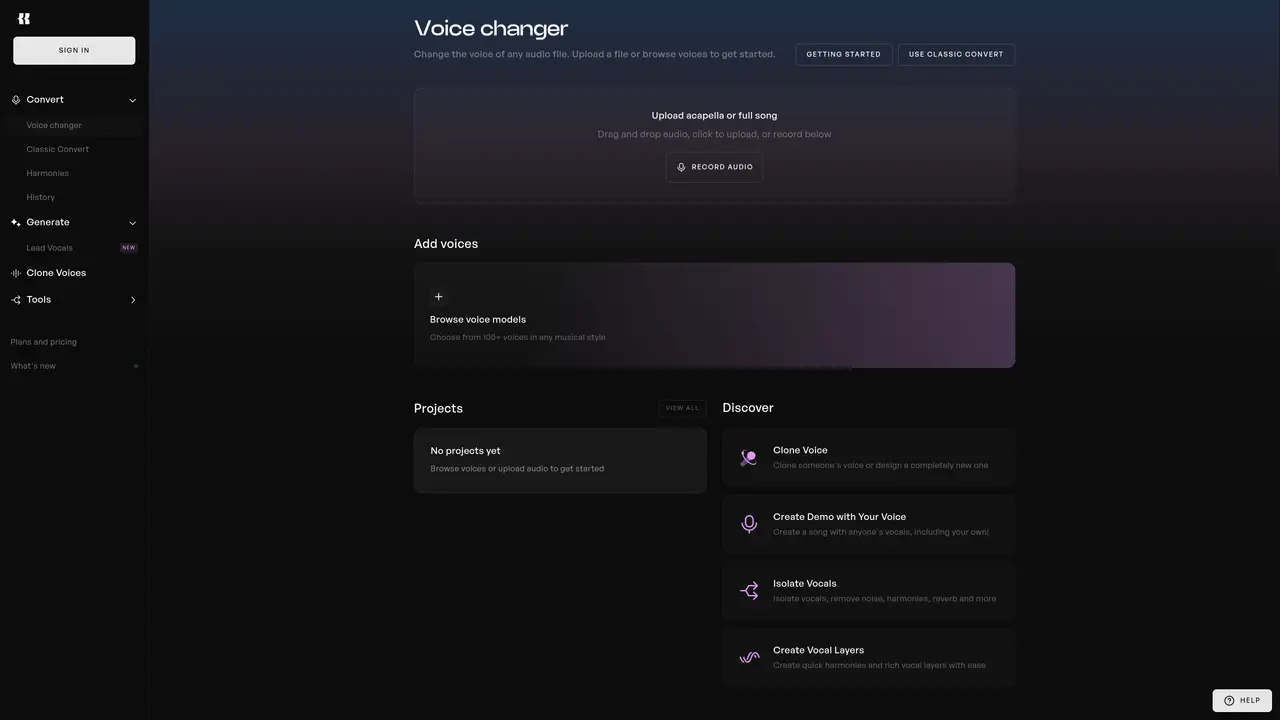The image size is (1280, 720).
Task: Click the Generate sparkle icon in sidebar
Action: tap(16, 223)
